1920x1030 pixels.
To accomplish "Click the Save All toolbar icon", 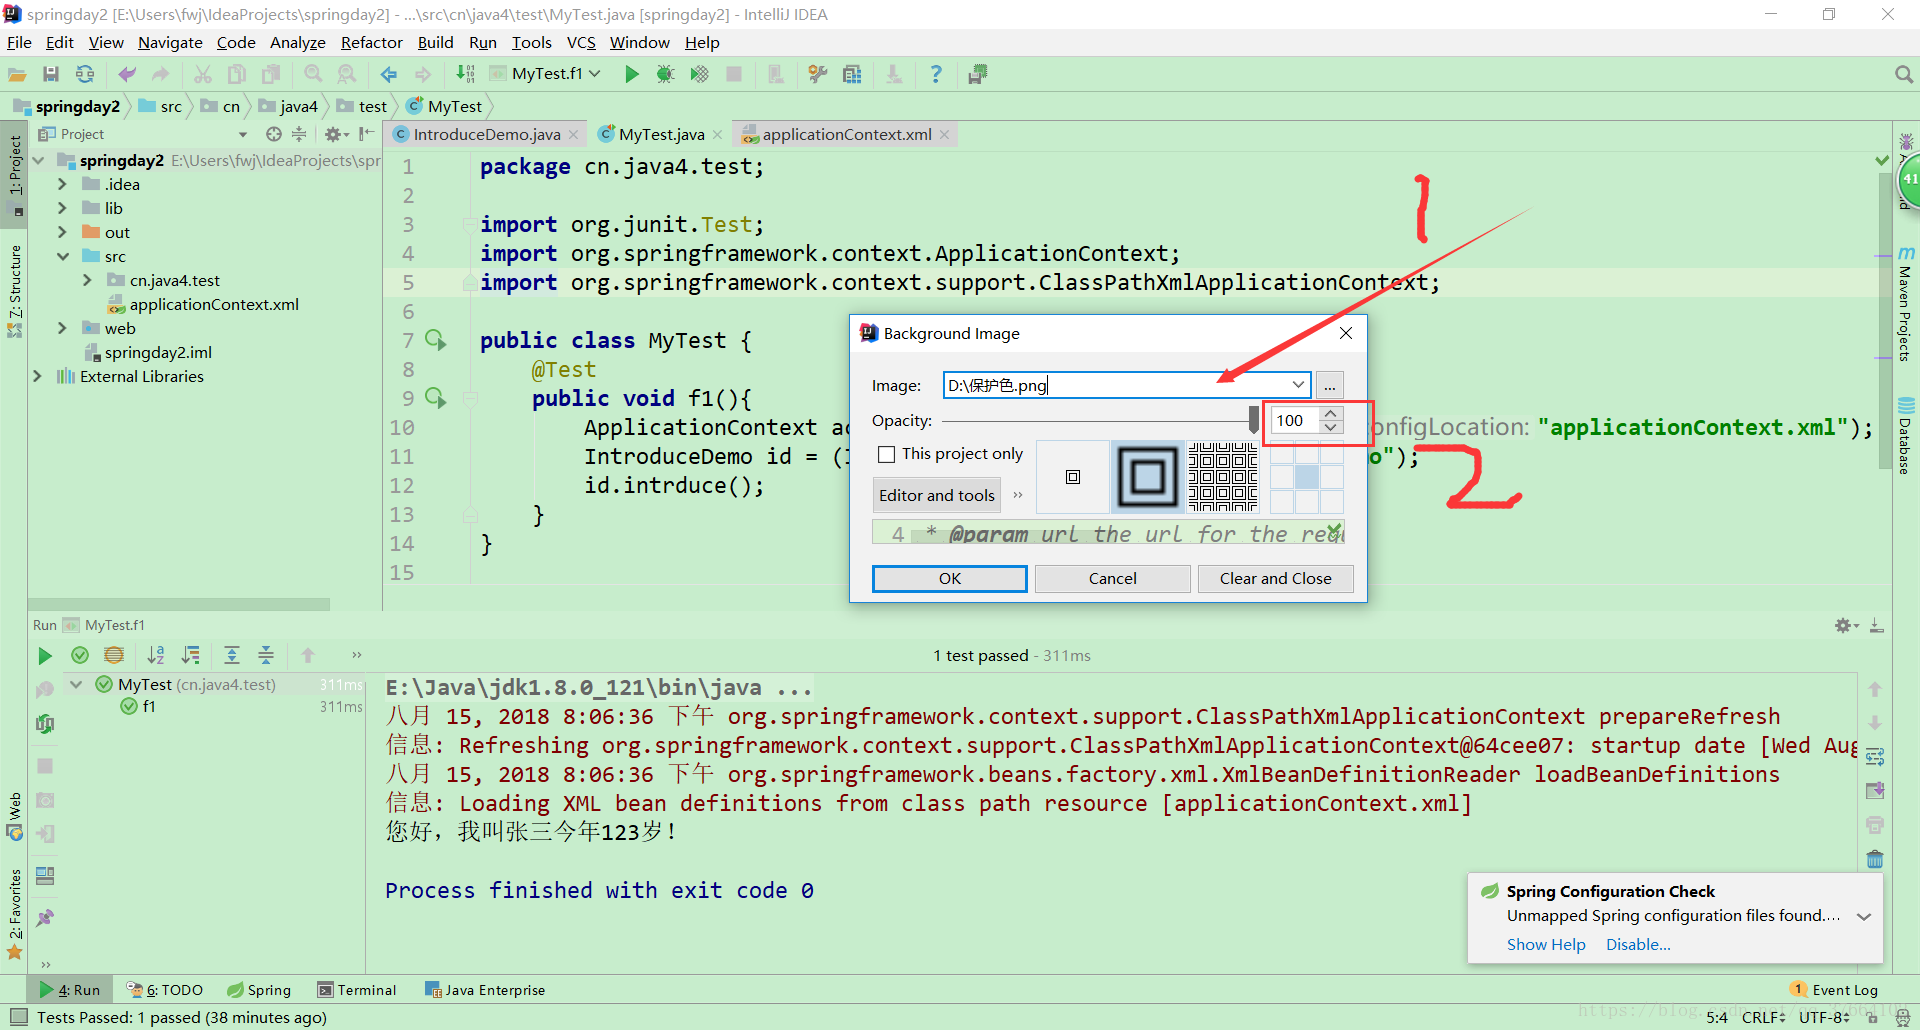I will (51, 74).
